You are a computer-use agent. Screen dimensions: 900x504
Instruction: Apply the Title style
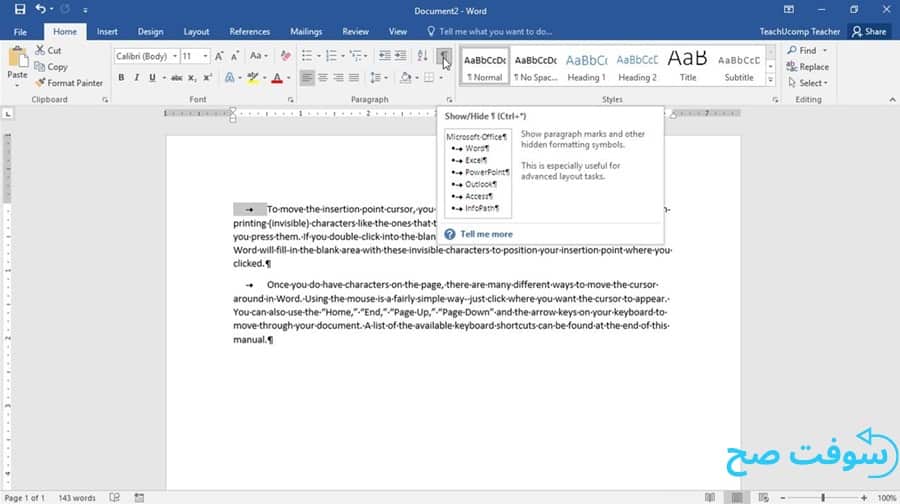pos(688,65)
